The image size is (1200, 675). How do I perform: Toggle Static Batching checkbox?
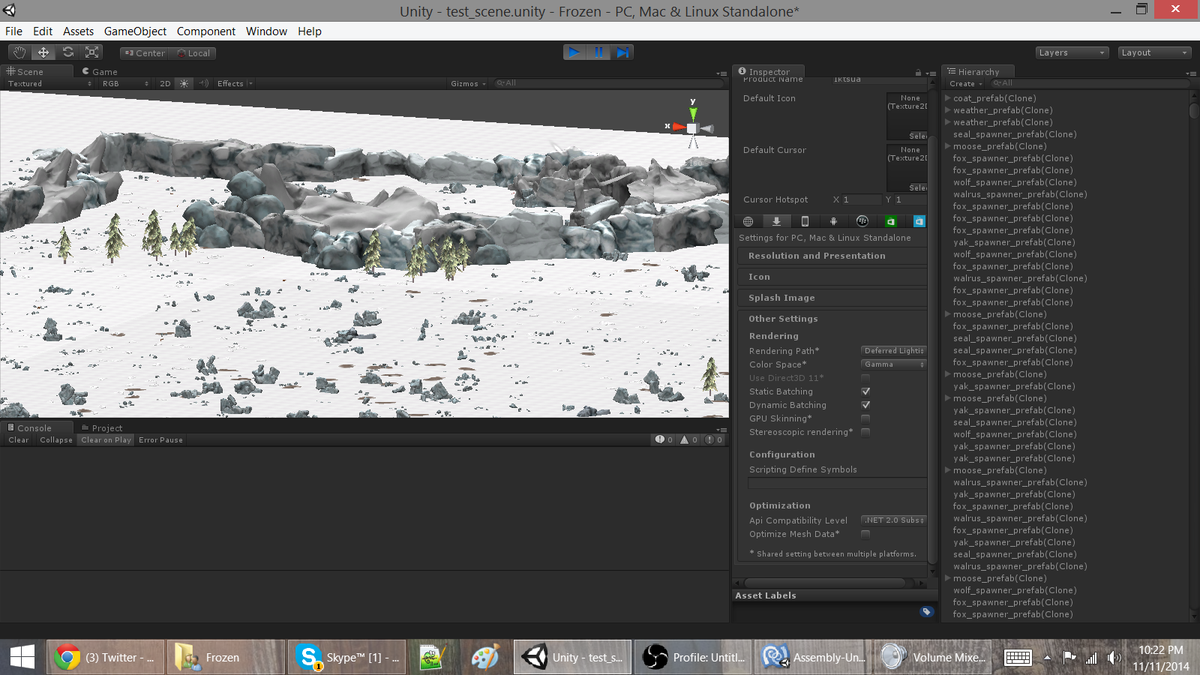point(866,392)
